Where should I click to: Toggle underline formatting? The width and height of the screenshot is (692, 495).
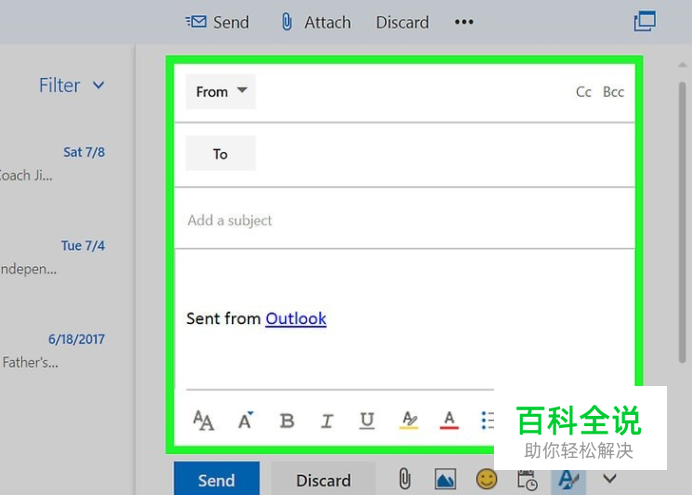tap(367, 420)
